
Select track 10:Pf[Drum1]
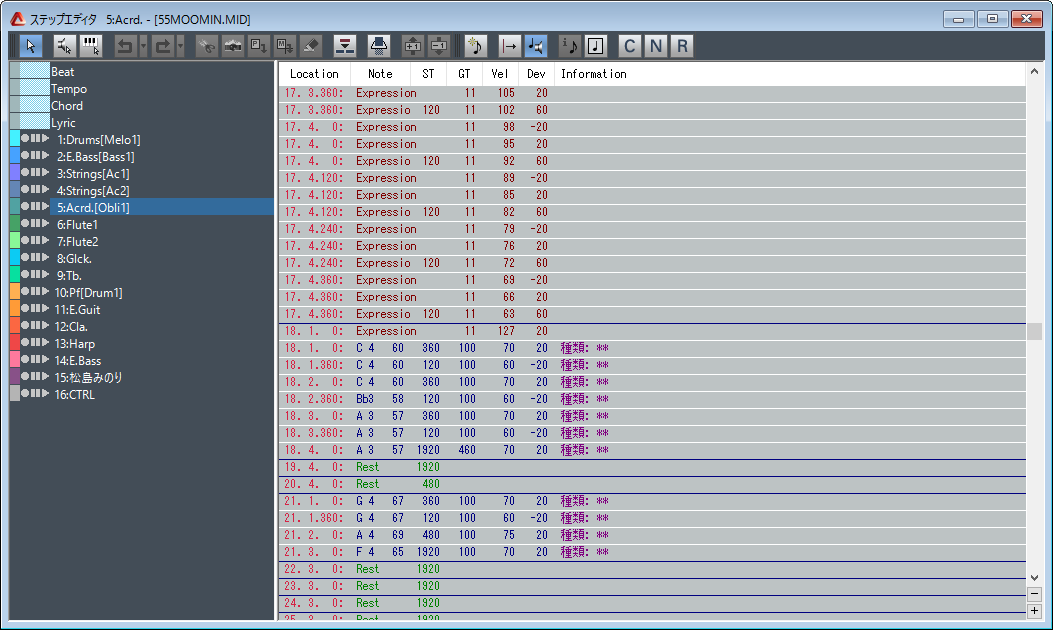[142, 292]
